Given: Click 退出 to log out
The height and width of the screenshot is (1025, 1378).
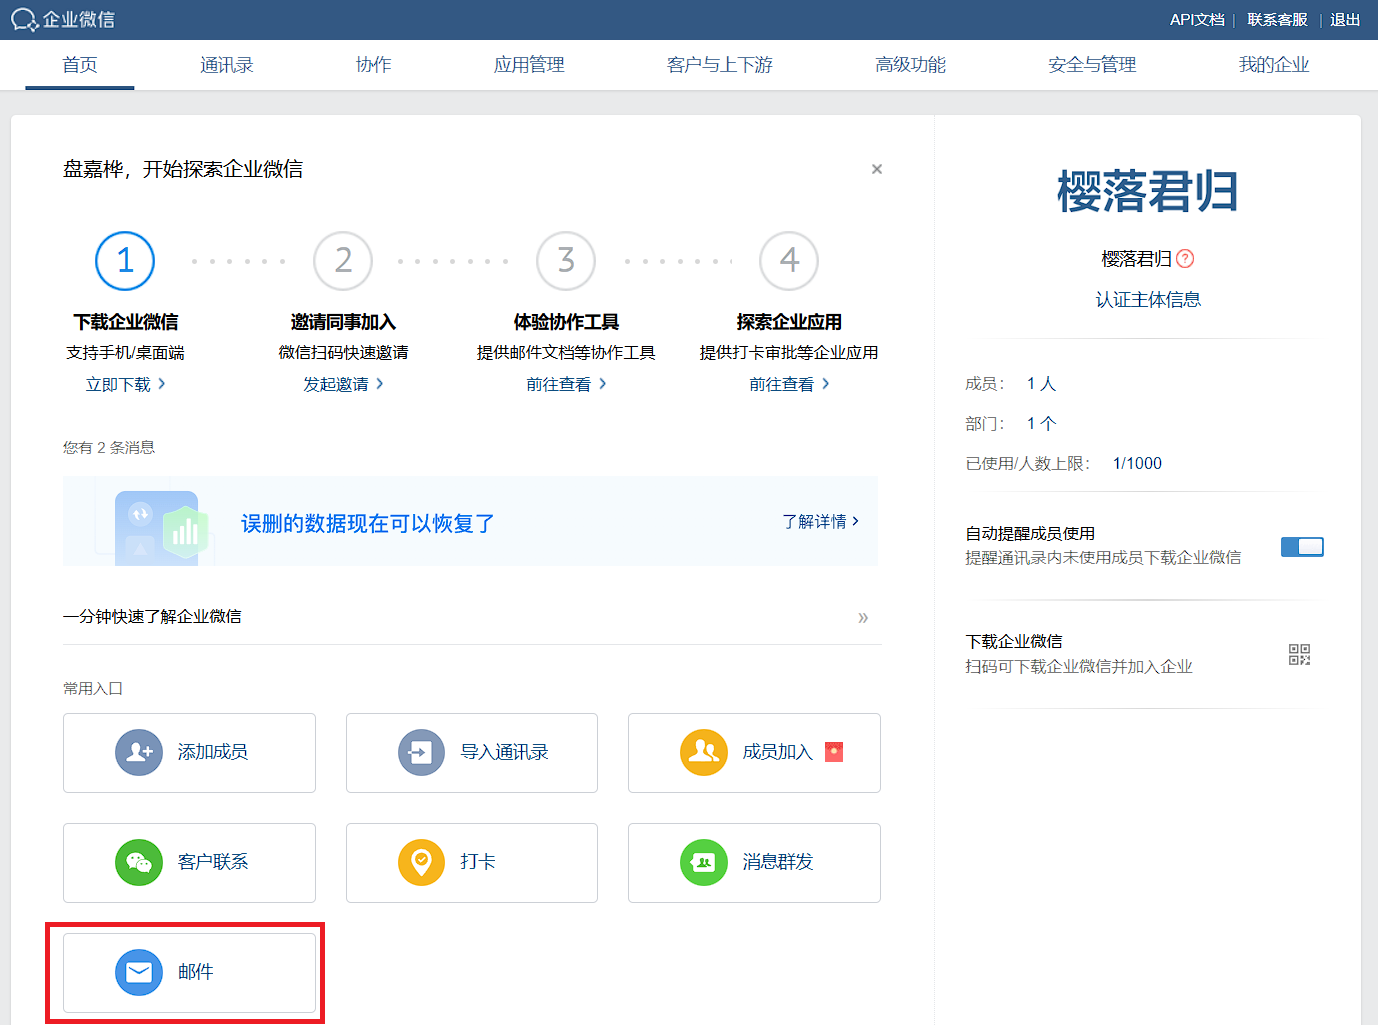Looking at the screenshot, I should (1345, 20).
